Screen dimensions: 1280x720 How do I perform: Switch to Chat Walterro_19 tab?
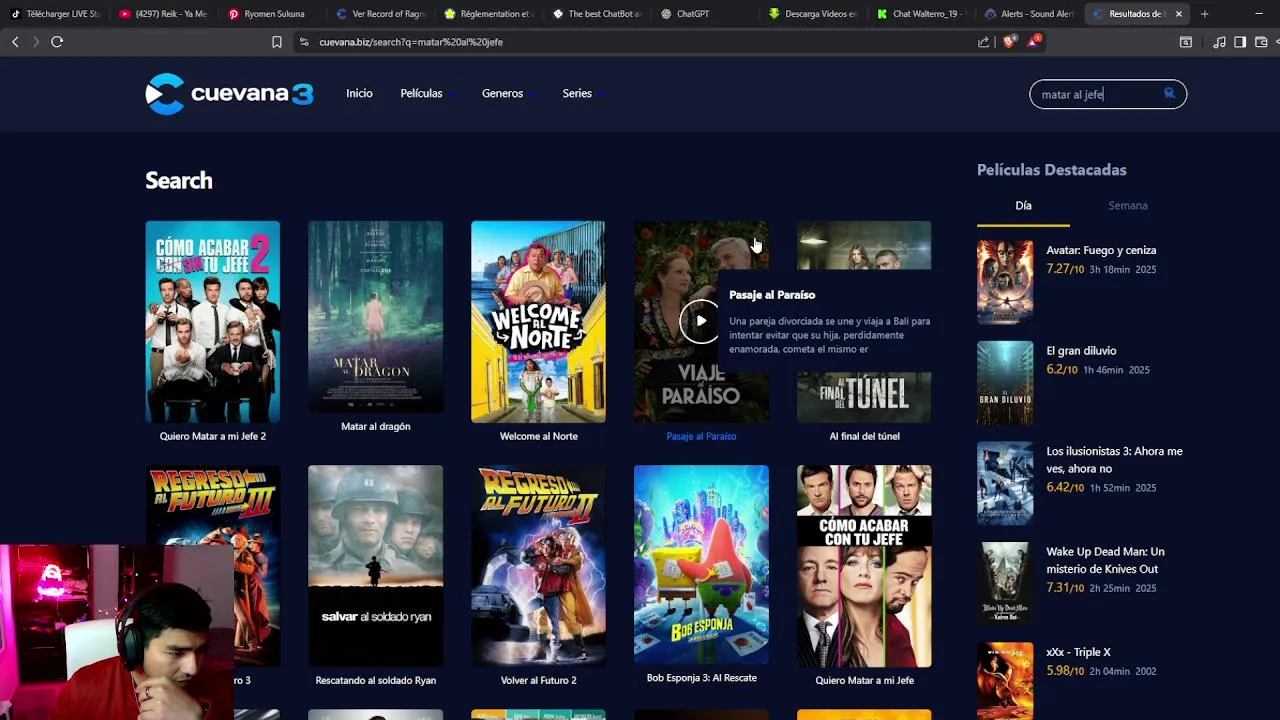coord(920,14)
